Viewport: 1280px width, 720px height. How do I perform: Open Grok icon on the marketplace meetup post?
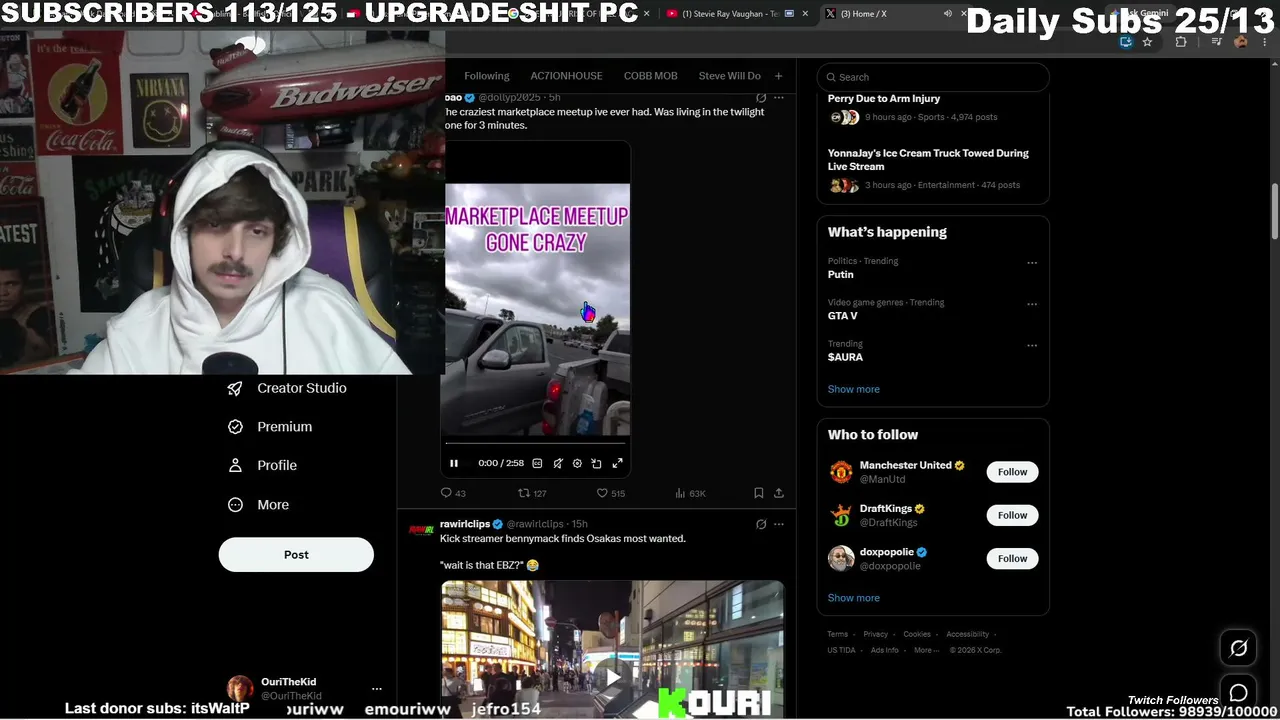coord(761,98)
